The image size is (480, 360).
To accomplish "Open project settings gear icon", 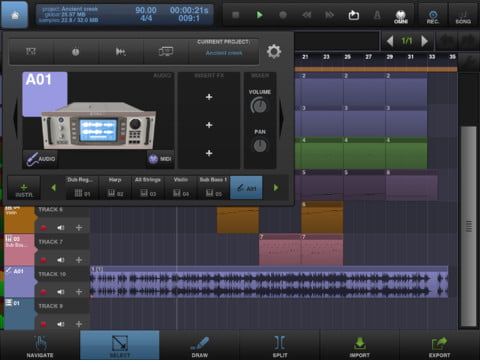I will [x=274, y=52].
